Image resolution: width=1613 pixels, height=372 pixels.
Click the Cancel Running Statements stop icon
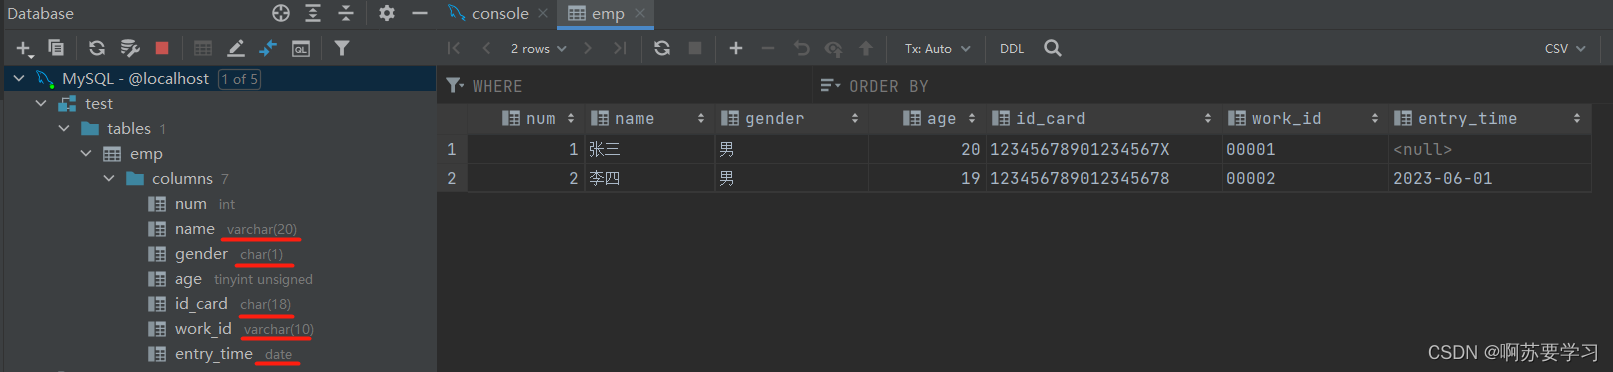[695, 48]
